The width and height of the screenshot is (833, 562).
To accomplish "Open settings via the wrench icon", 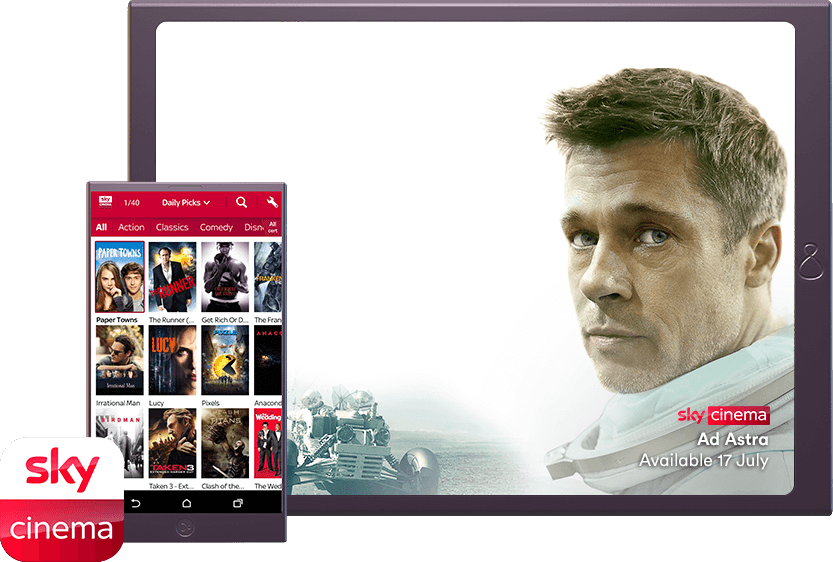I will coord(272,202).
